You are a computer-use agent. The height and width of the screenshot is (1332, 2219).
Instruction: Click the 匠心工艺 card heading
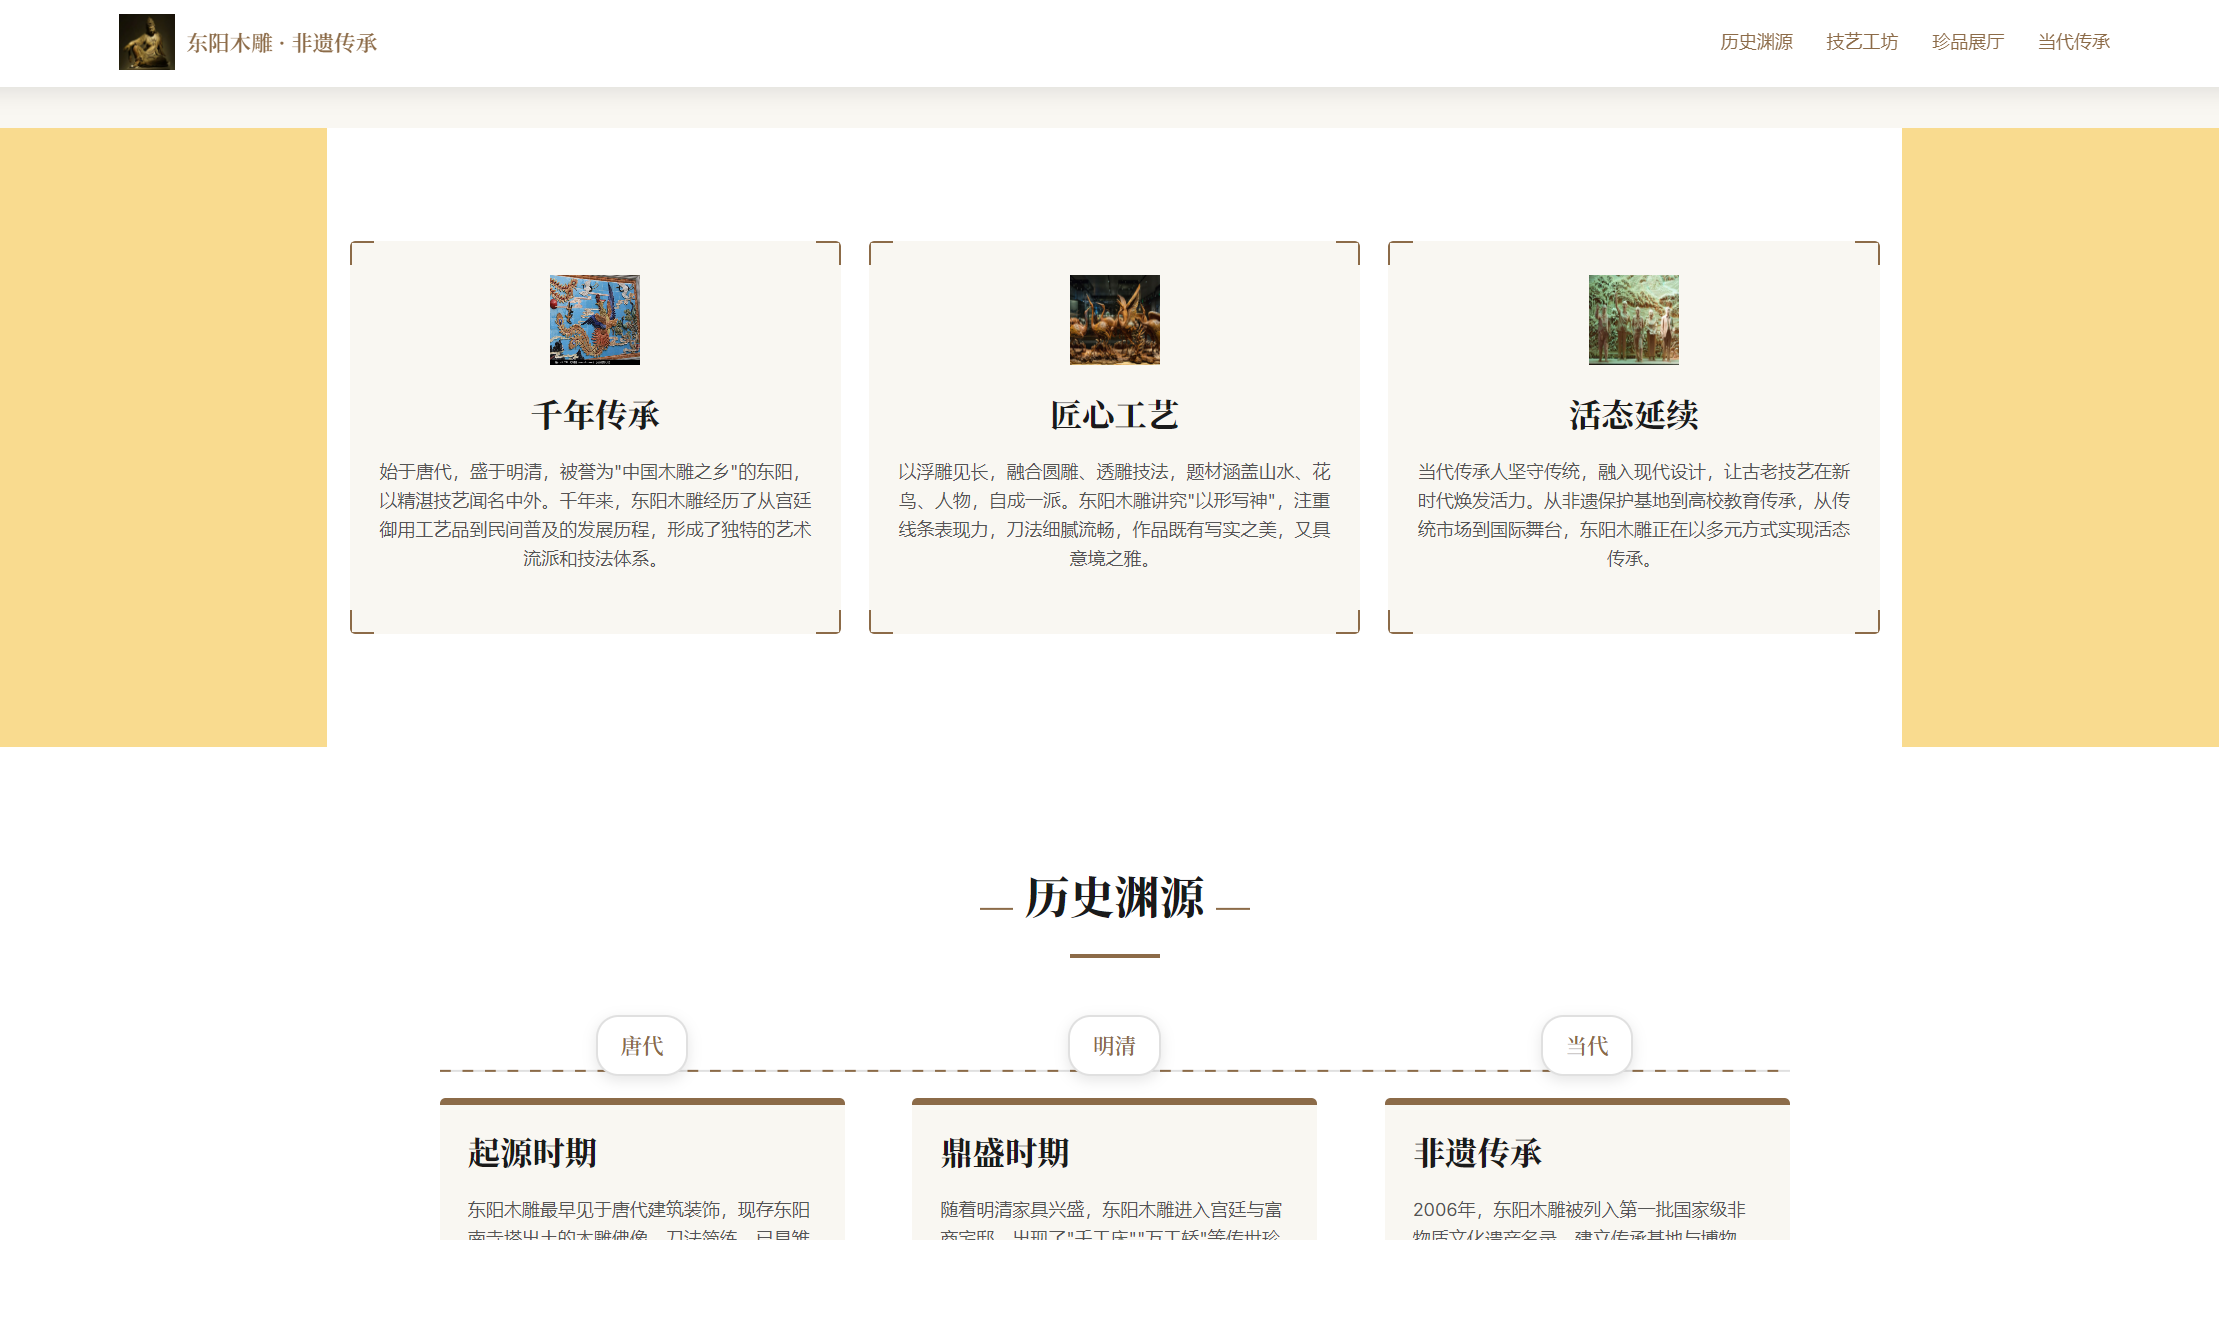click(1114, 415)
